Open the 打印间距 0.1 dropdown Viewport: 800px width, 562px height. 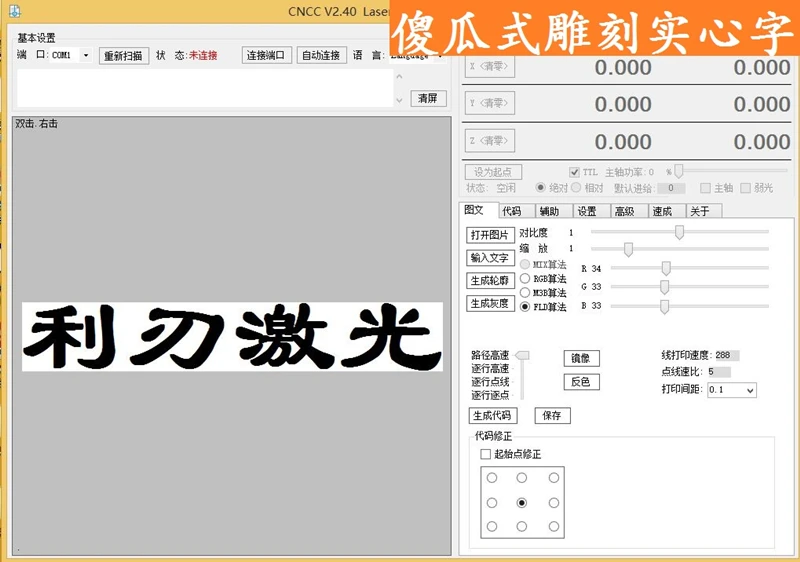coord(732,390)
